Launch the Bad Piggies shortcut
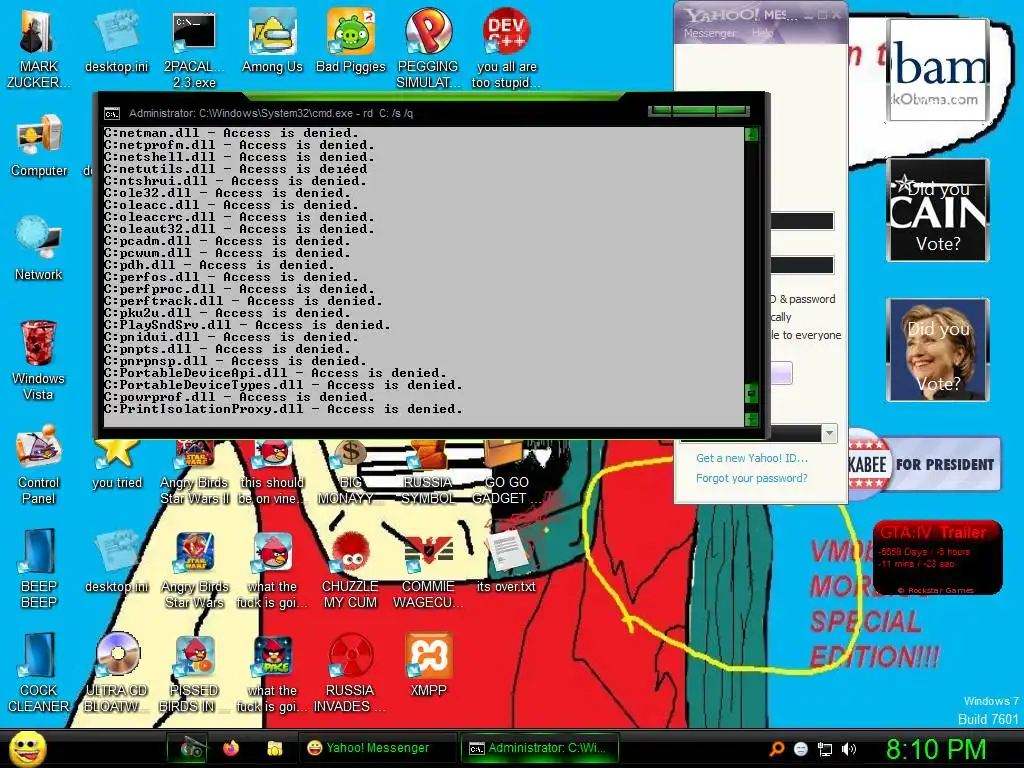Image resolution: width=1024 pixels, height=768 pixels. tap(351, 42)
